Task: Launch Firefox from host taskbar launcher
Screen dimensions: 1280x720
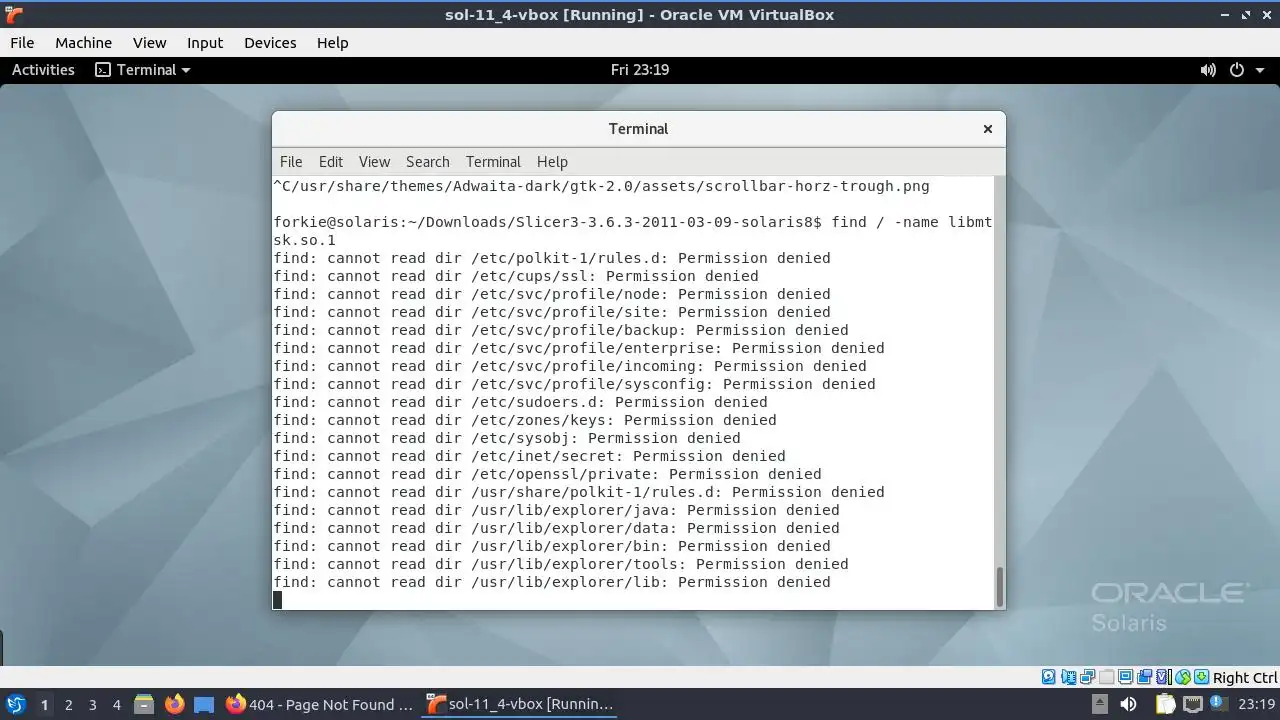Action: click(x=175, y=704)
